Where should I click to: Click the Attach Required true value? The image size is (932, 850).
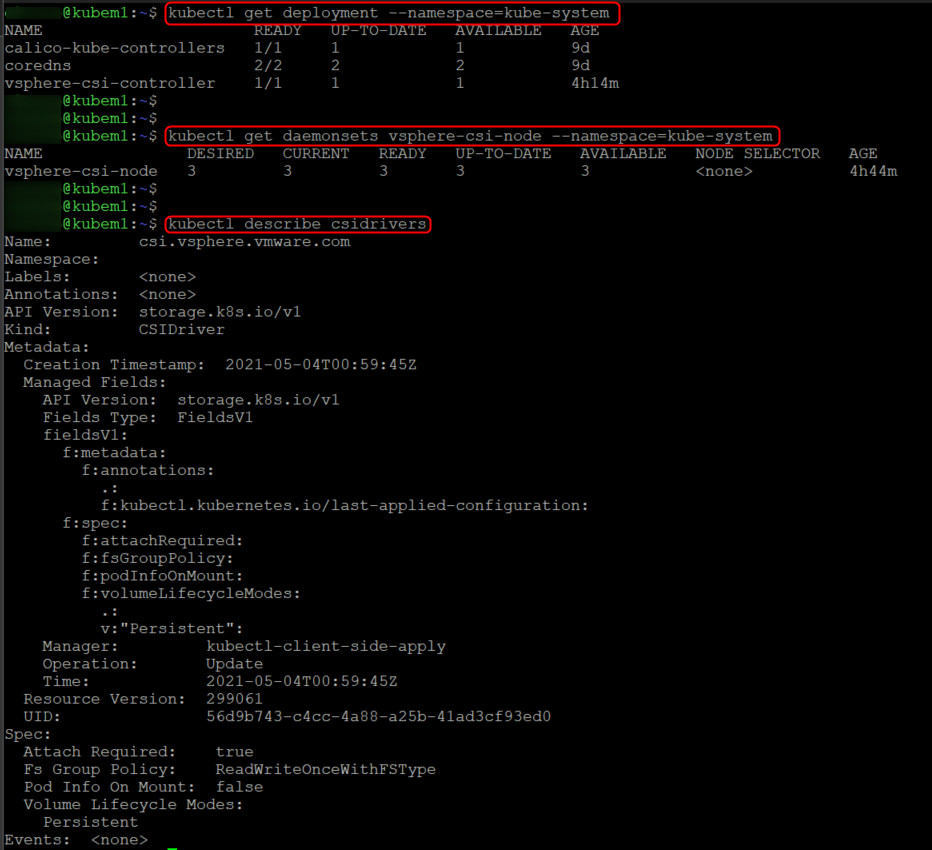point(234,751)
